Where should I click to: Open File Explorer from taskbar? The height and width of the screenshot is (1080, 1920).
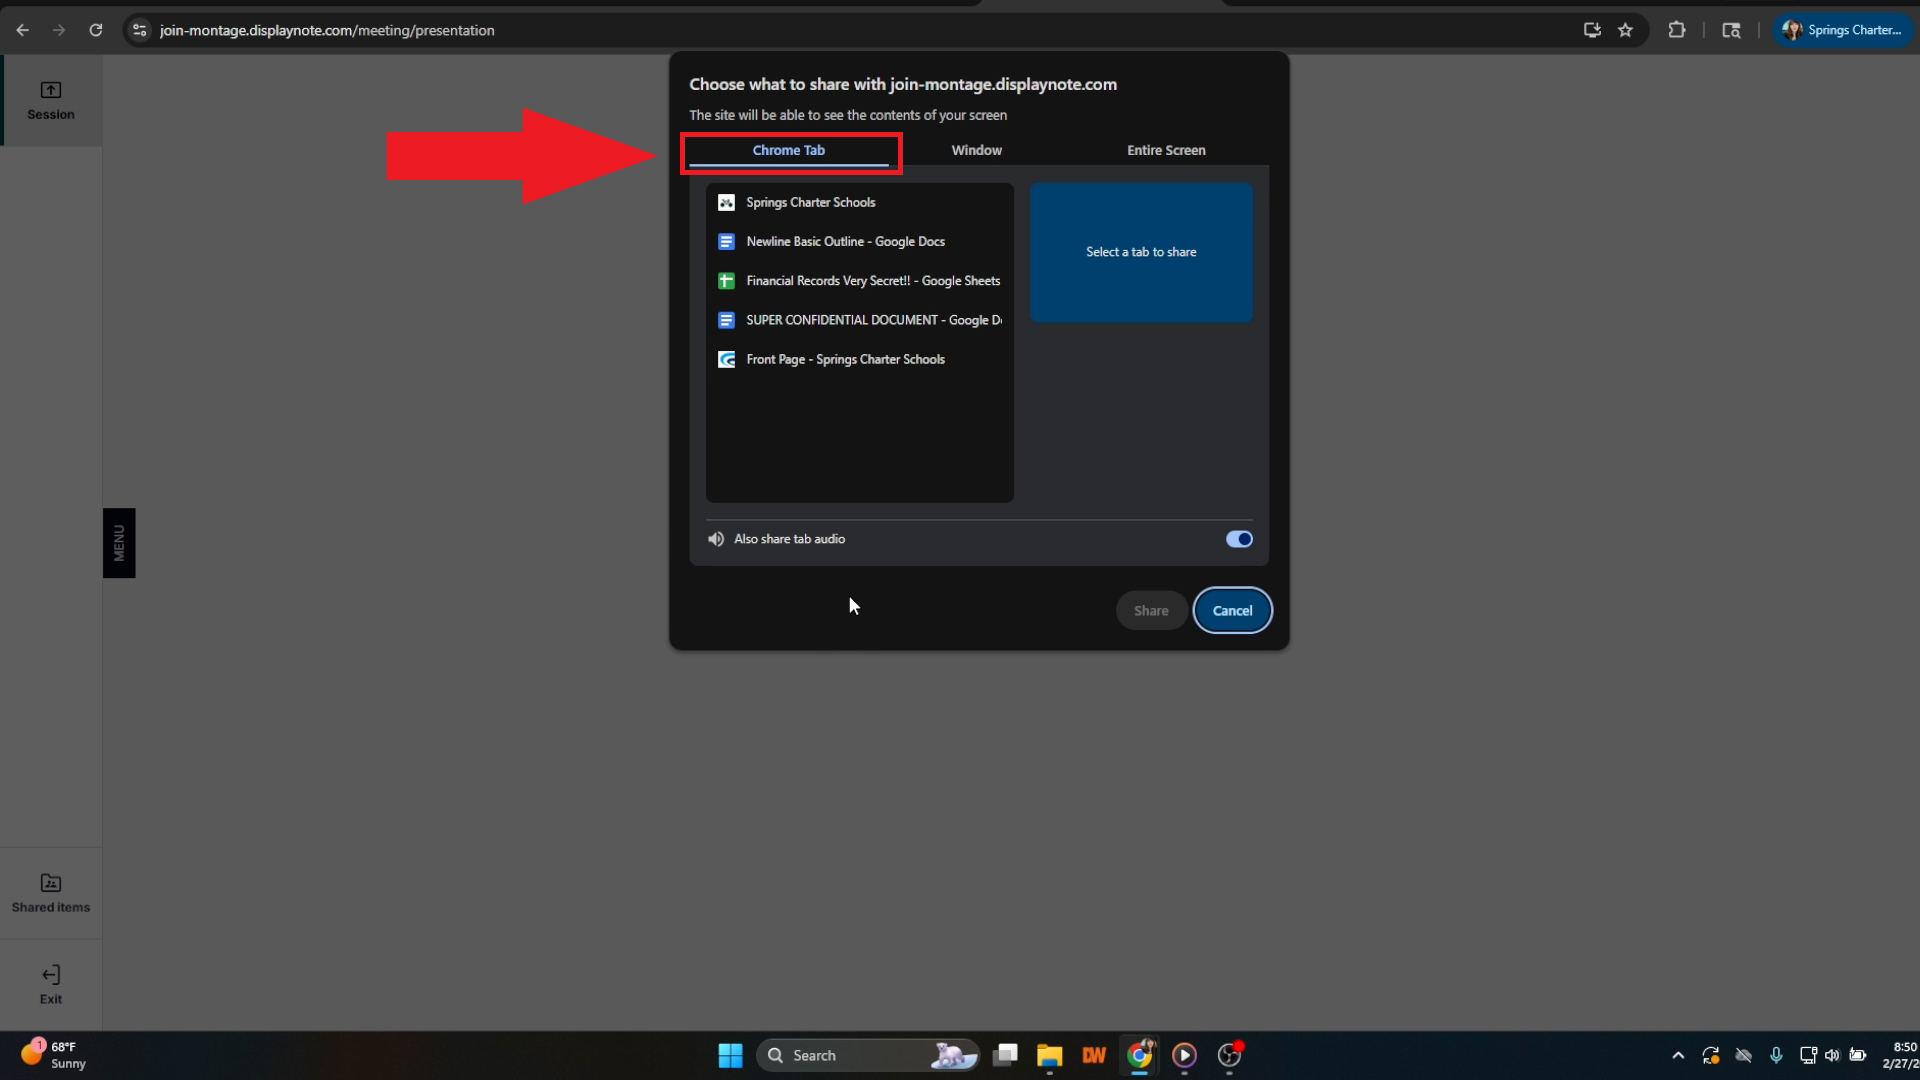1049,1055
